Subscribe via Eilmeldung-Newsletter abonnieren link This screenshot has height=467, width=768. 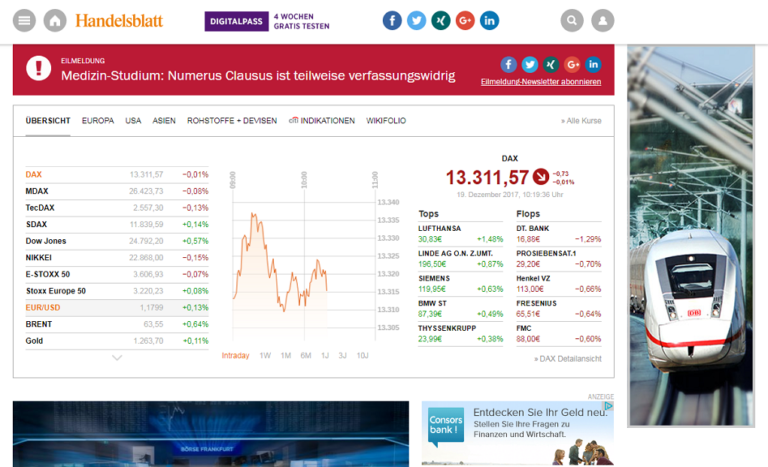coord(541,82)
